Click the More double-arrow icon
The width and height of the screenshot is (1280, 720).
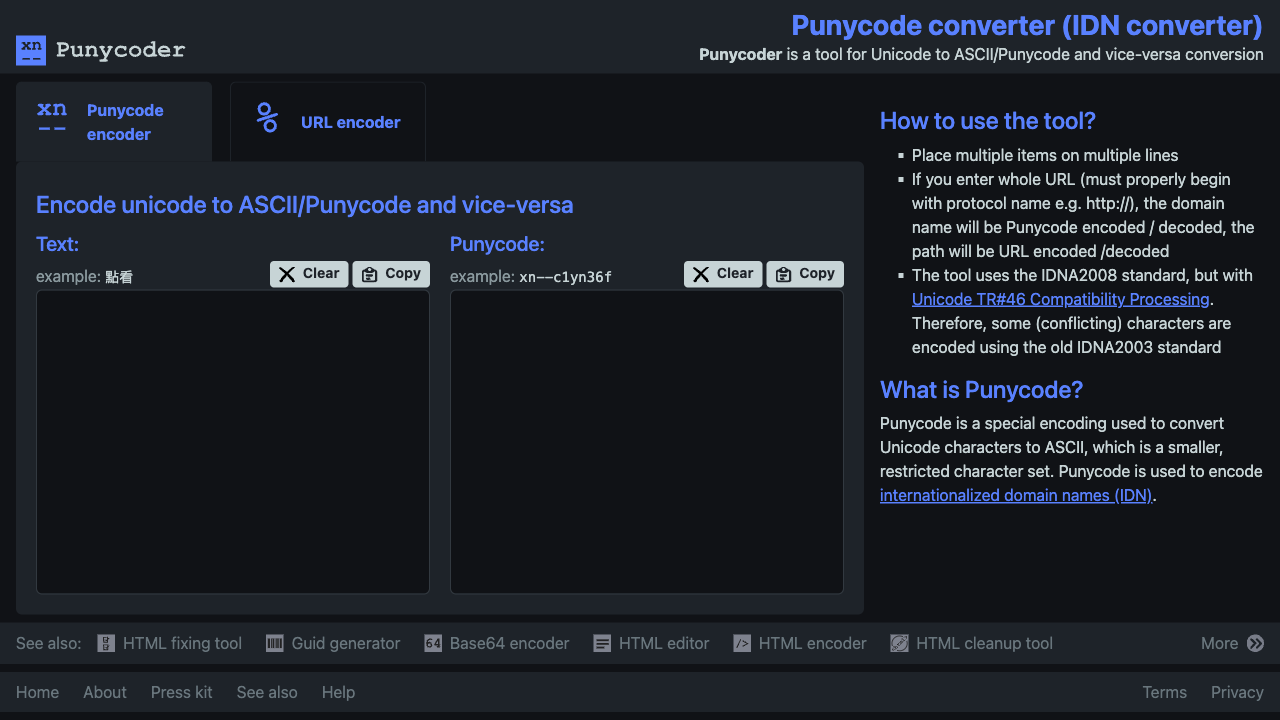point(1255,644)
